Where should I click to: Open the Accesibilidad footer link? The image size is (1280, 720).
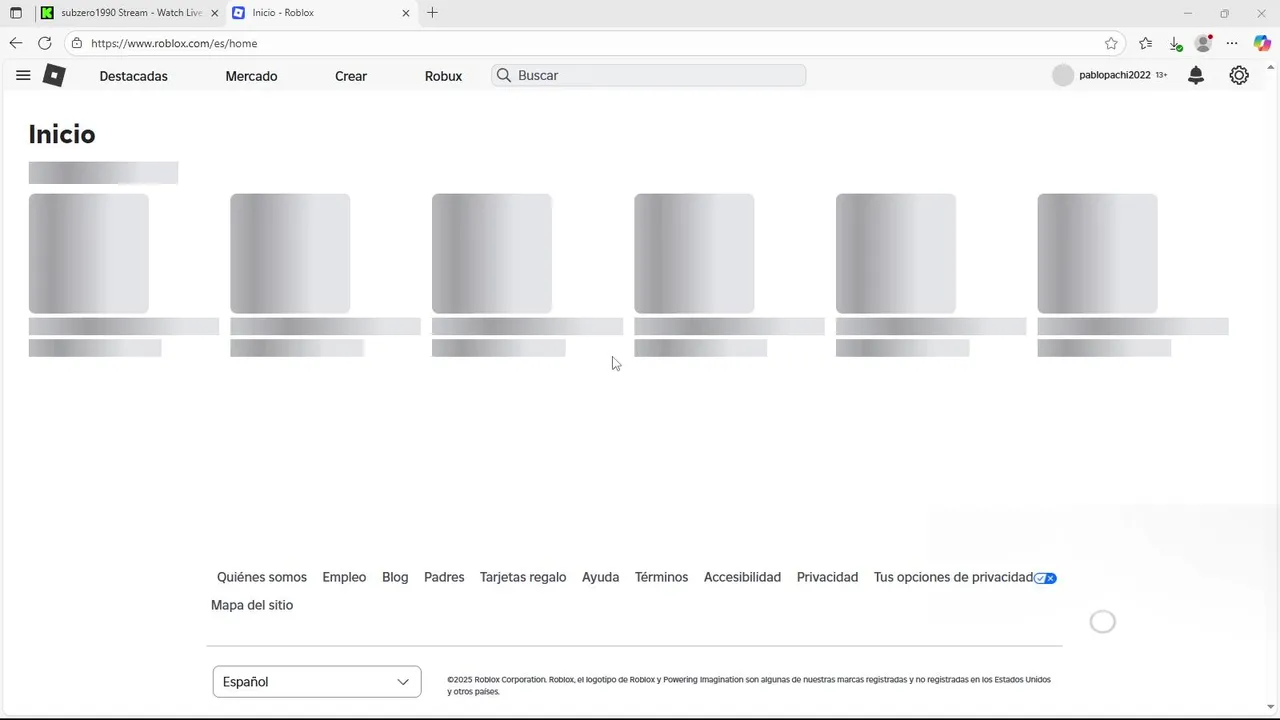(x=742, y=577)
